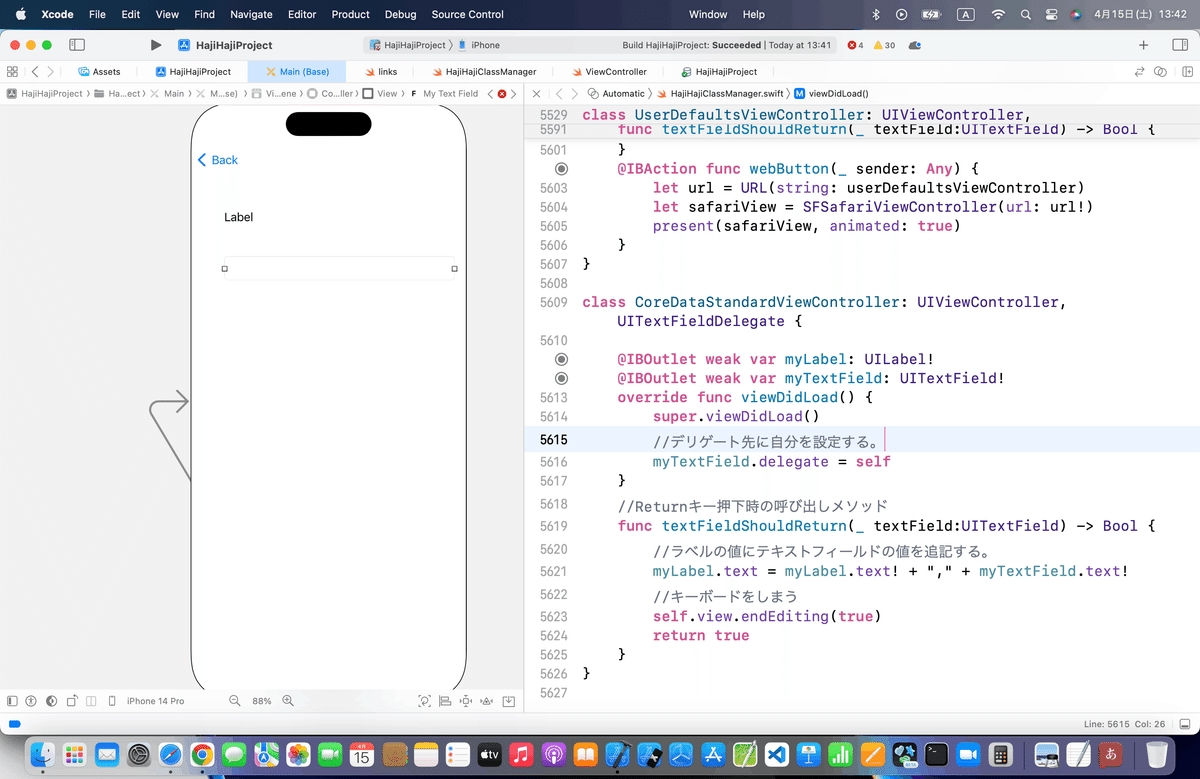
Task: Open Spotlight search in the menu bar
Action: (x=1025, y=14)
